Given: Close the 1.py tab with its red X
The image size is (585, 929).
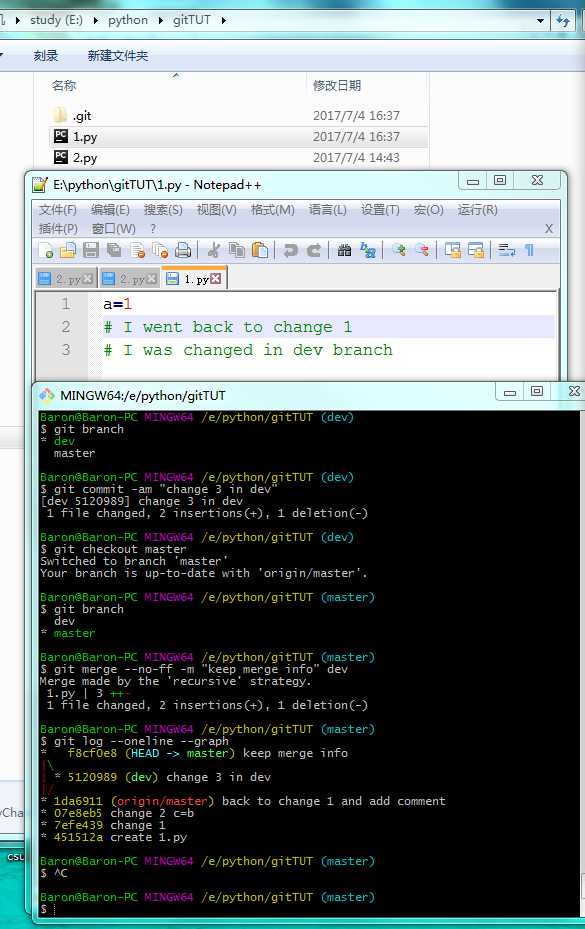Looking at the screenshot, I should click(216, 278).
